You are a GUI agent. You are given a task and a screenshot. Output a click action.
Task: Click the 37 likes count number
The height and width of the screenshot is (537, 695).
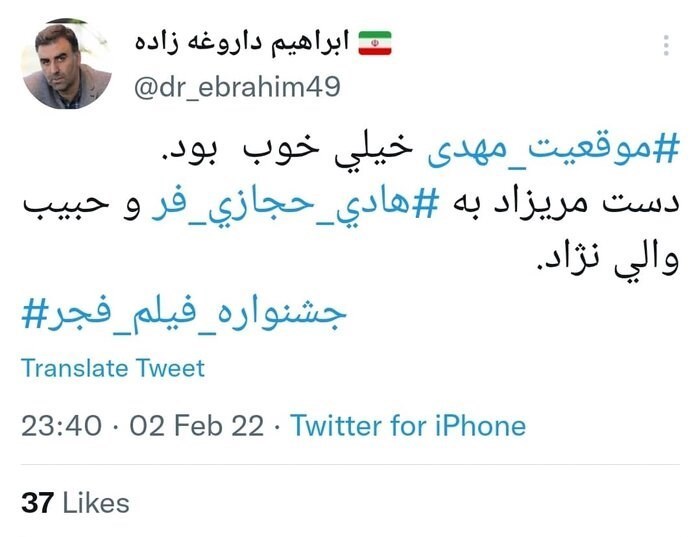point(37,502)
